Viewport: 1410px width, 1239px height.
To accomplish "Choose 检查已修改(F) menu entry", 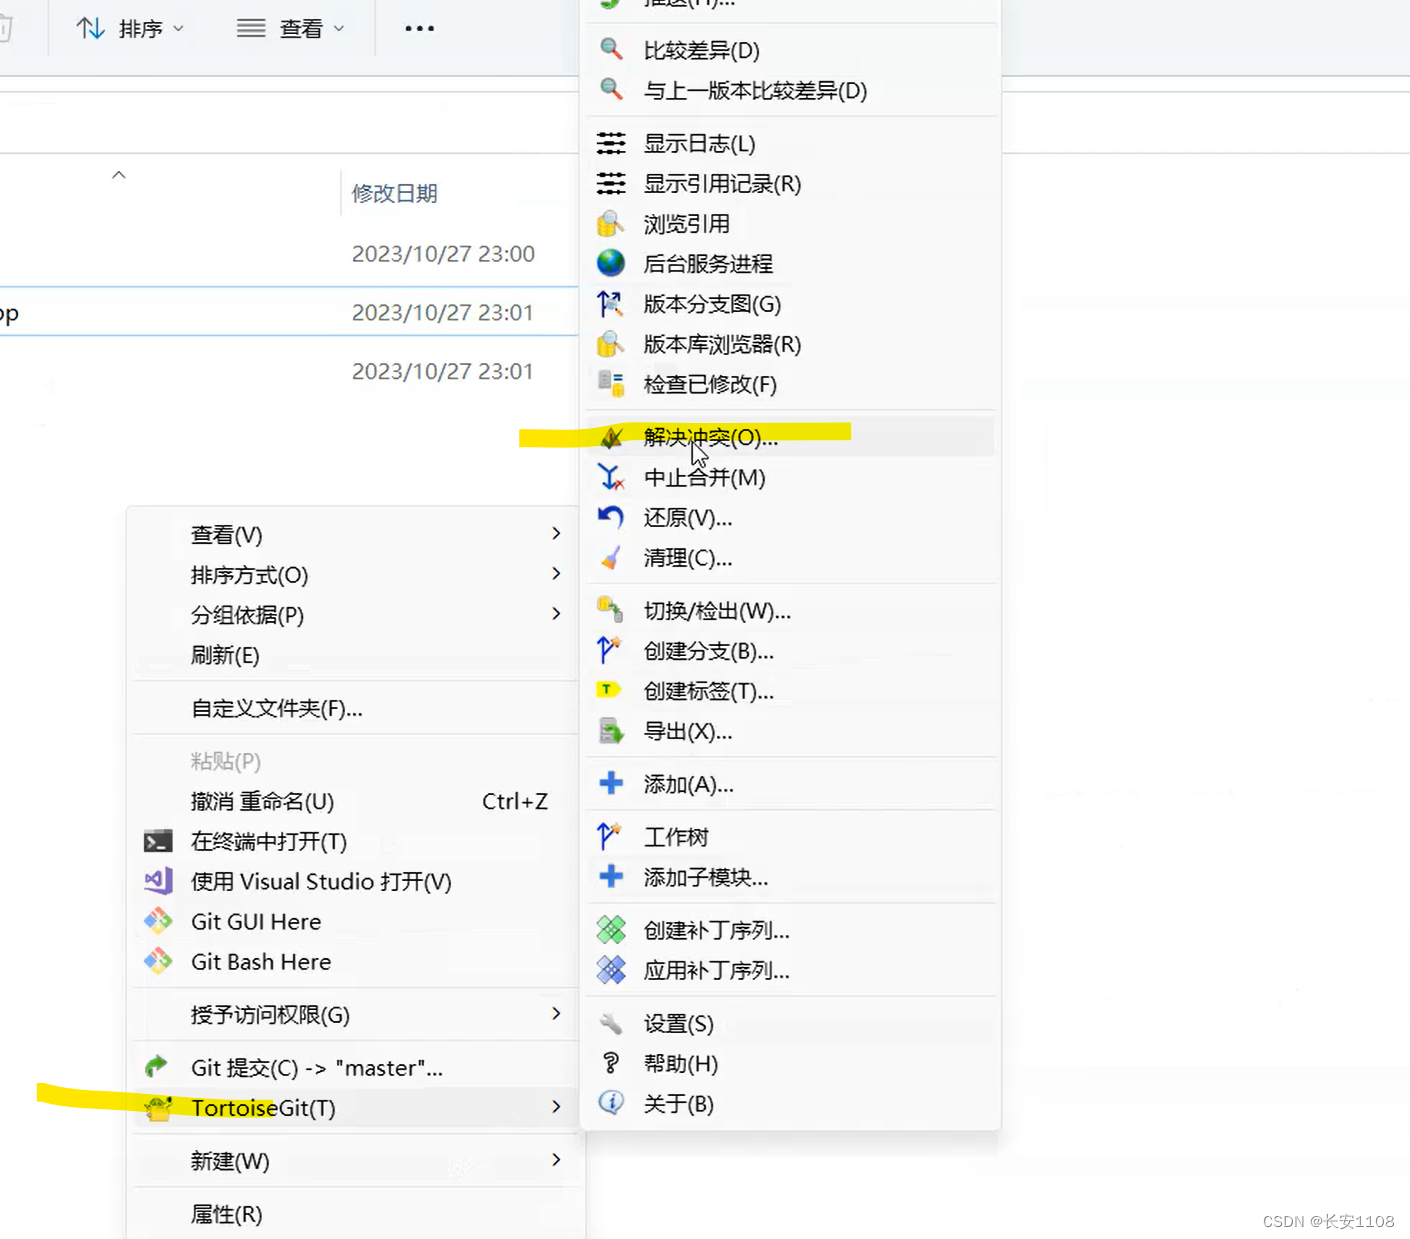I will [710, 384].
